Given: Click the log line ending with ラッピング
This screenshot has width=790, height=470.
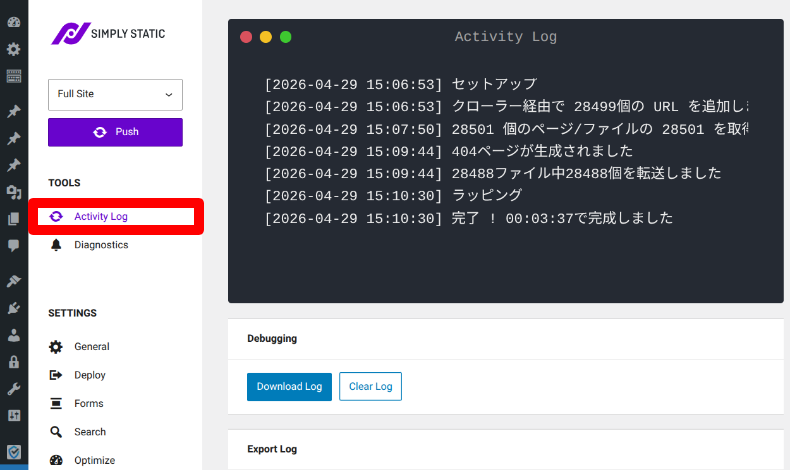Looking at the screenshot, I should (393, 195).
